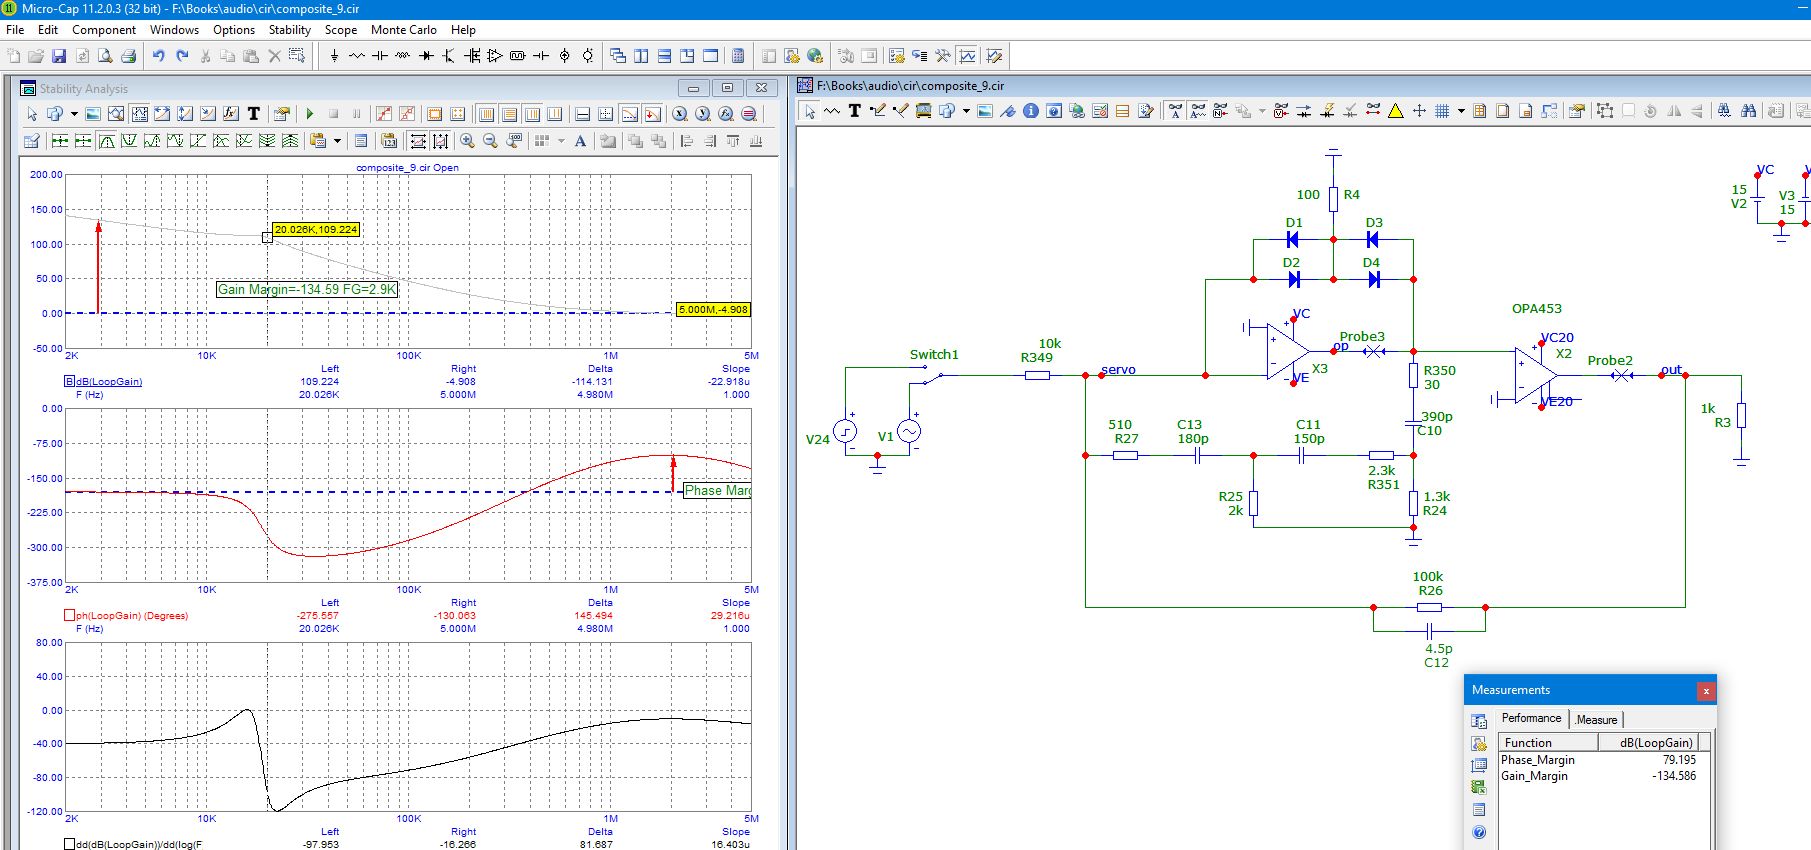The image size is (1811, 850).
Task: Close the Measurements panel
Action: 1706,690
